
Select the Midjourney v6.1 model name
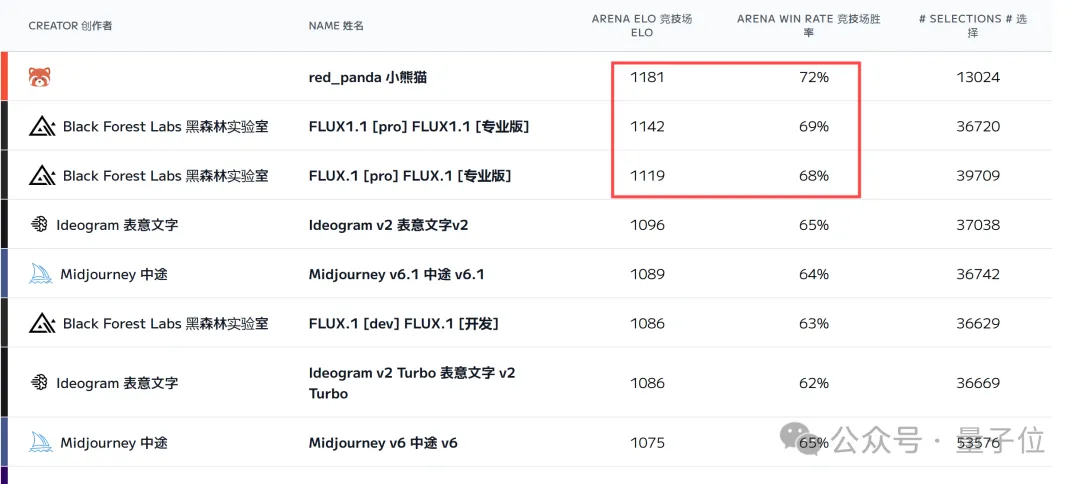click(396, 275)
